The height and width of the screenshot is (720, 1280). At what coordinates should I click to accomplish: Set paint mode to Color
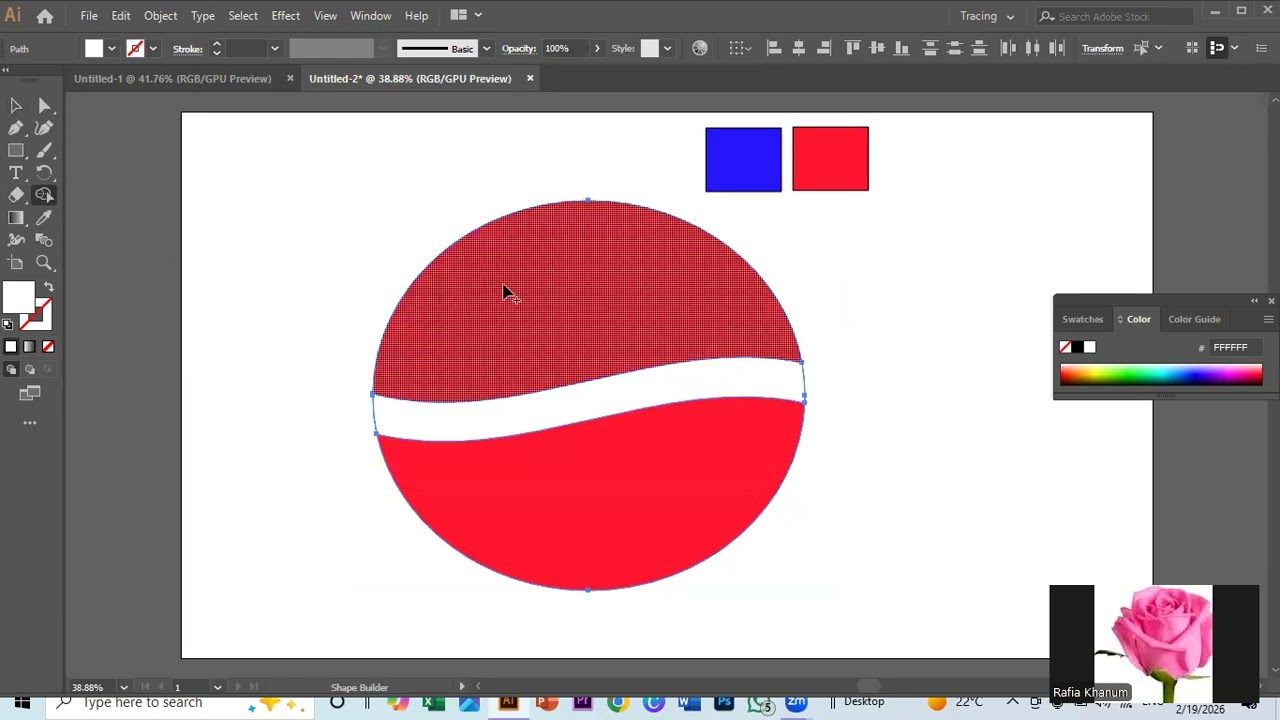[11, 346]
